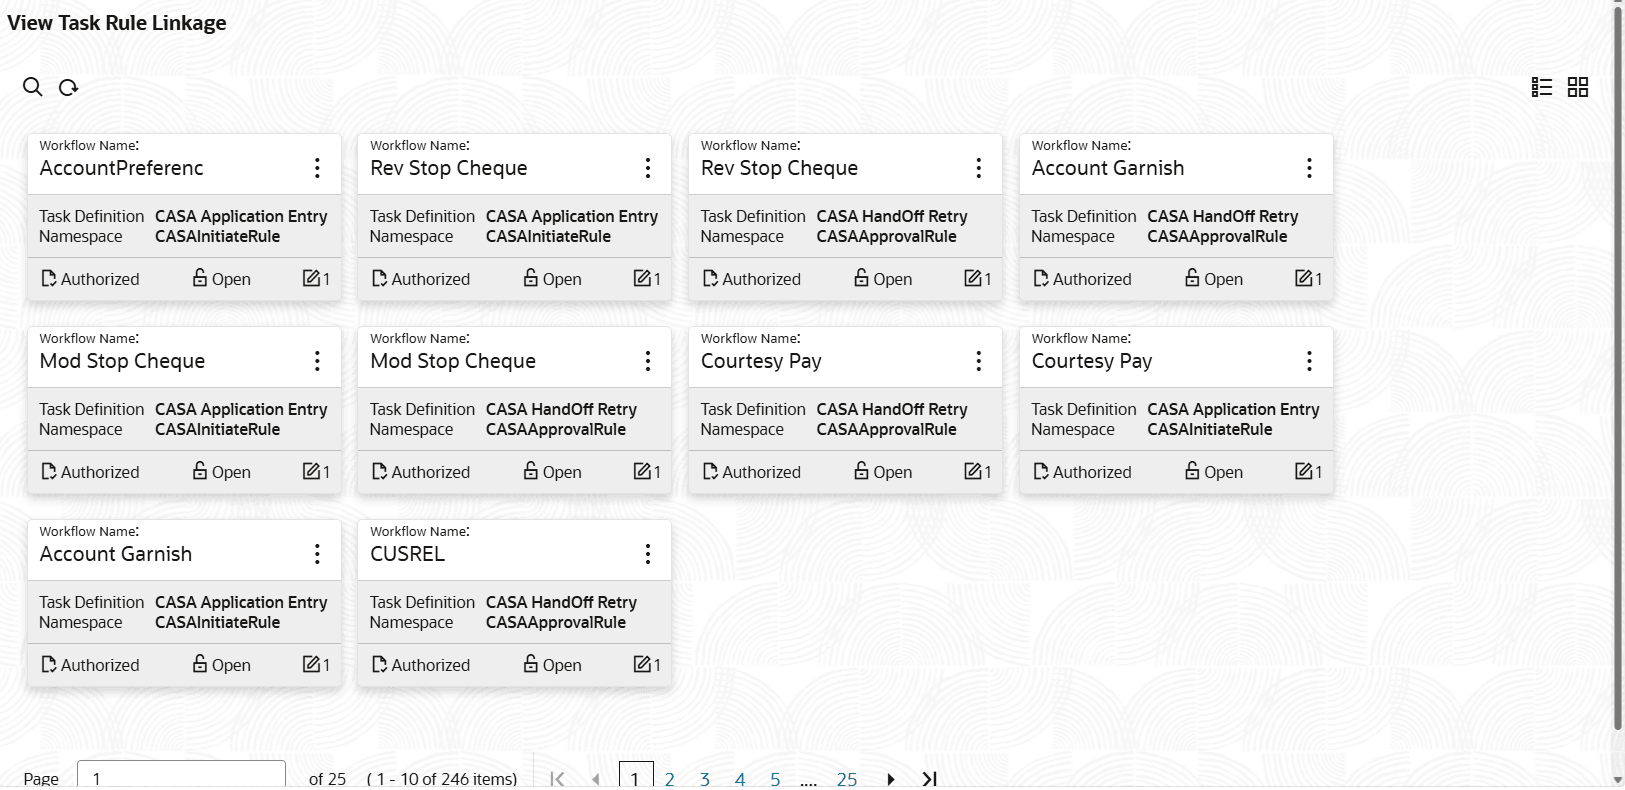This screenshot has height=790, width=1625.
Task: Open kebab menu for Account Garnish Application Entry card
Action: (317, 554)
